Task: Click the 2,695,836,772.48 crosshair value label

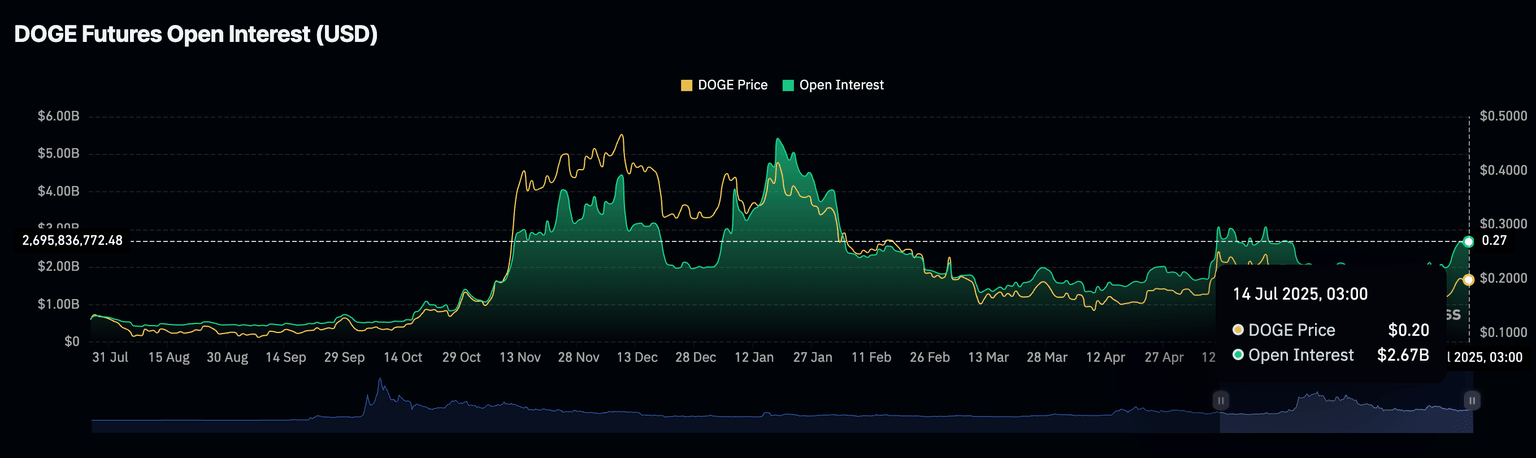Action: 72,240
